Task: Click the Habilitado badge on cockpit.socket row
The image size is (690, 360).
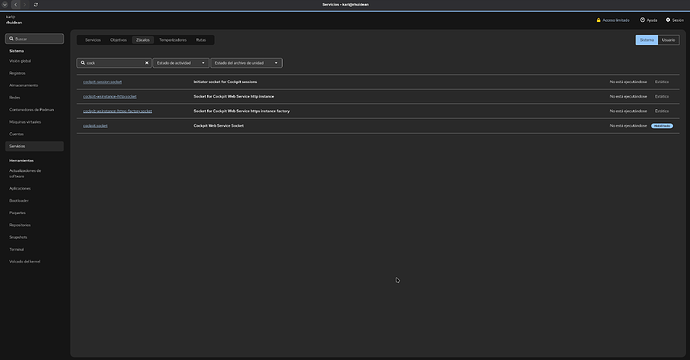Action: [662, 126]
